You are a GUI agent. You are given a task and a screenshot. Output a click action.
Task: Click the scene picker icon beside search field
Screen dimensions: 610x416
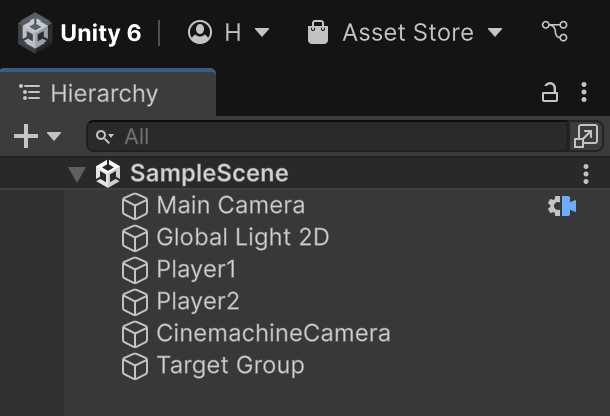click(x=586, y=136)
